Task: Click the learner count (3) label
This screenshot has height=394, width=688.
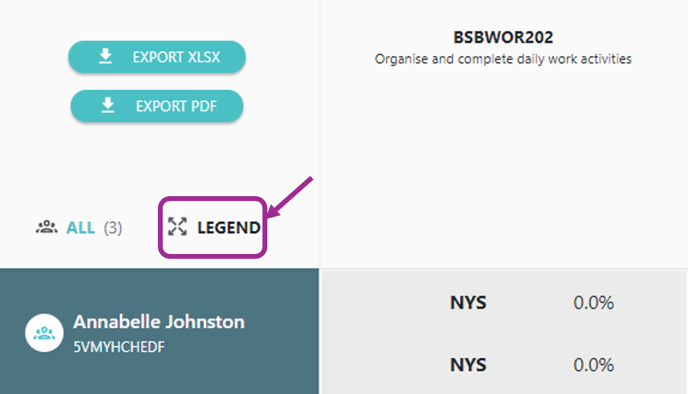Action: [x=113, y=228]
